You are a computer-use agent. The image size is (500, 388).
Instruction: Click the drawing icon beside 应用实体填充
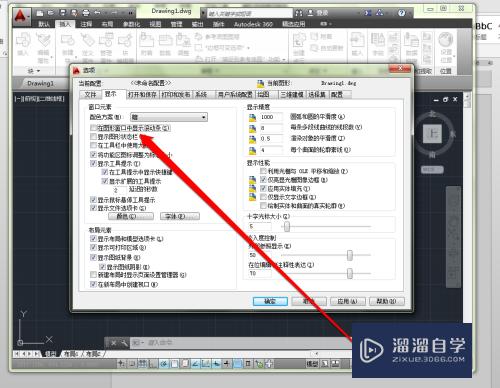click(x=252, y=188)
